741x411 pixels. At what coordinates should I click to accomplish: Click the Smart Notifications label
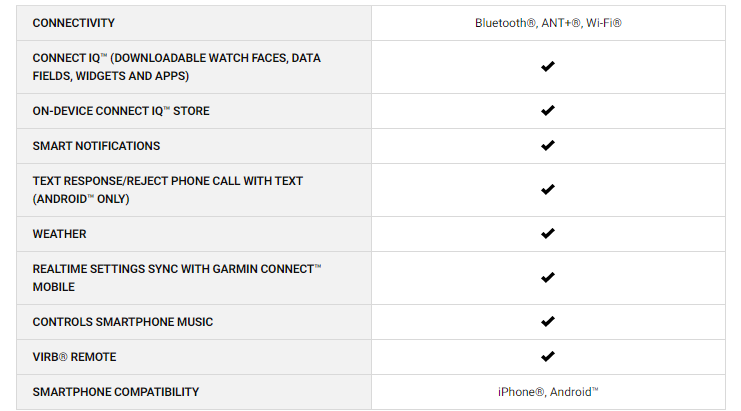pos(96,146)
